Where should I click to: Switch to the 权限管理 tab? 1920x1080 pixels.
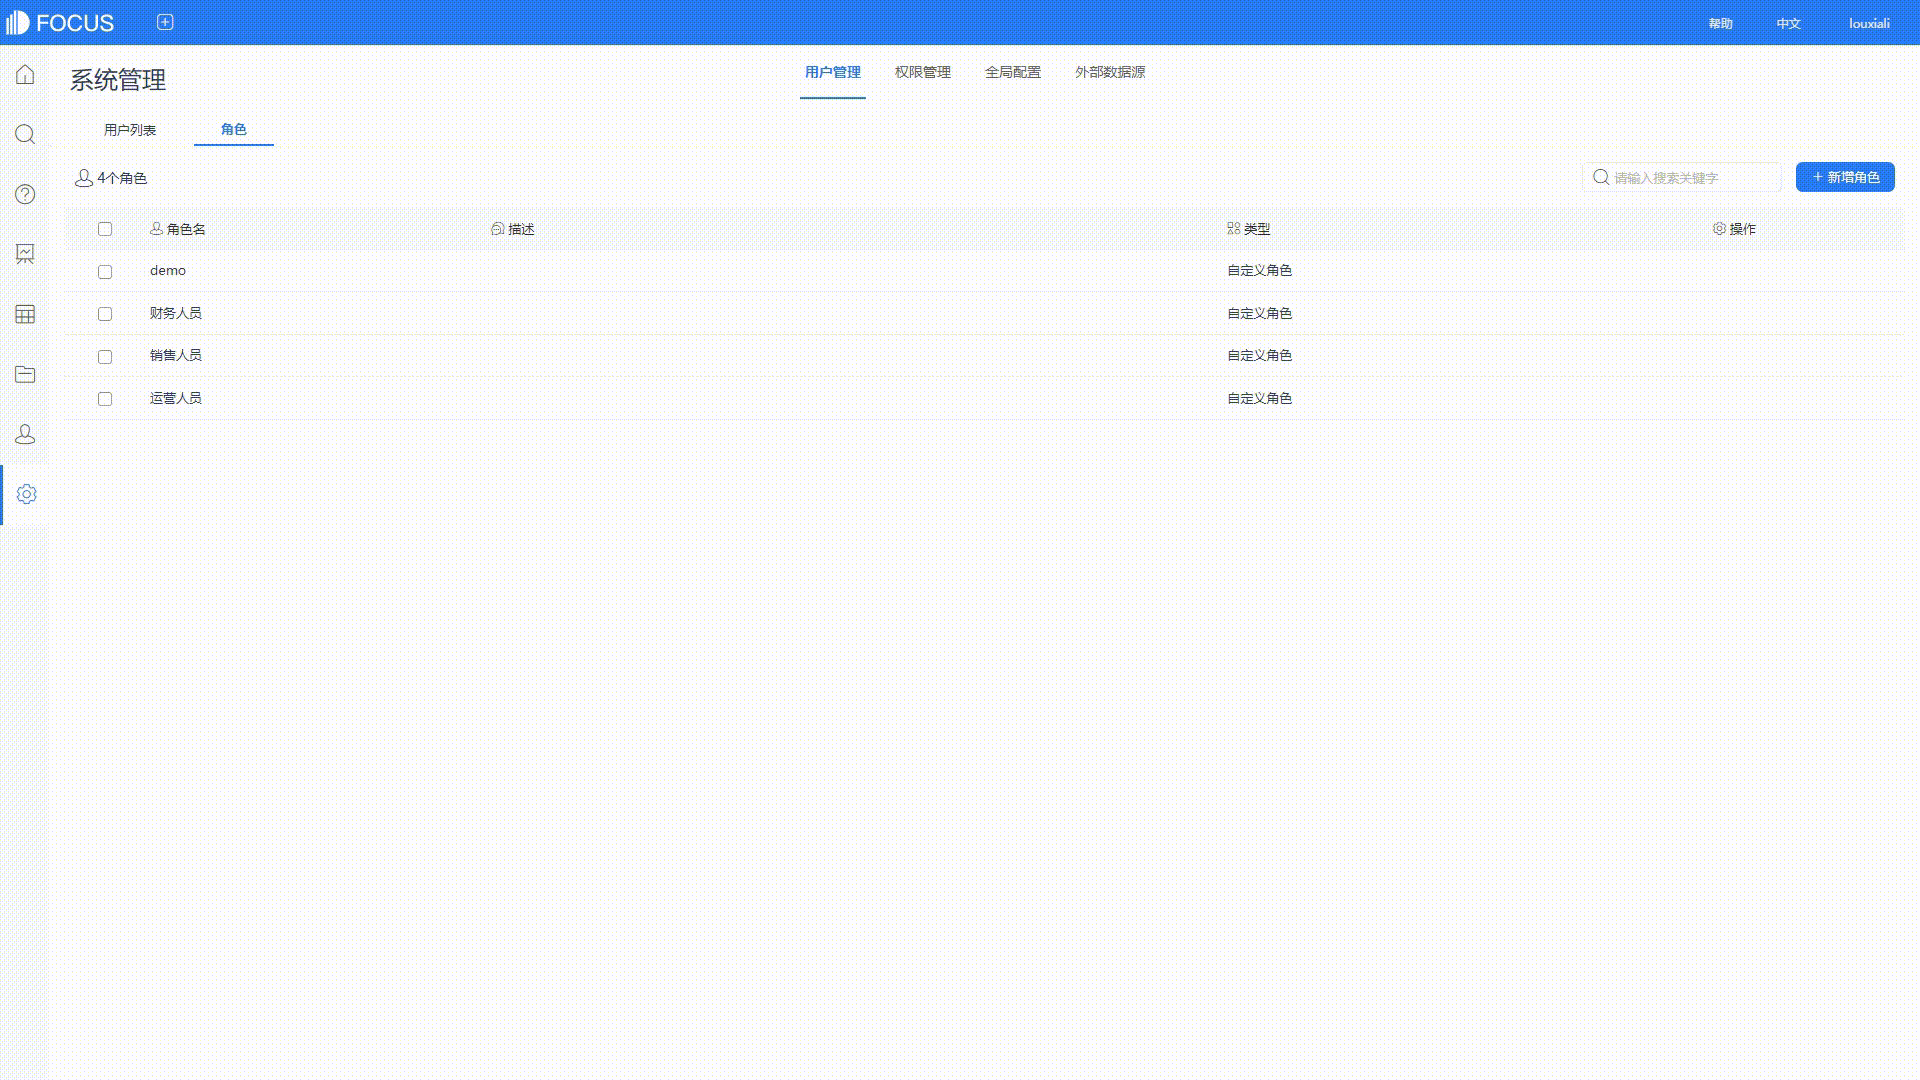pos(921,72)
